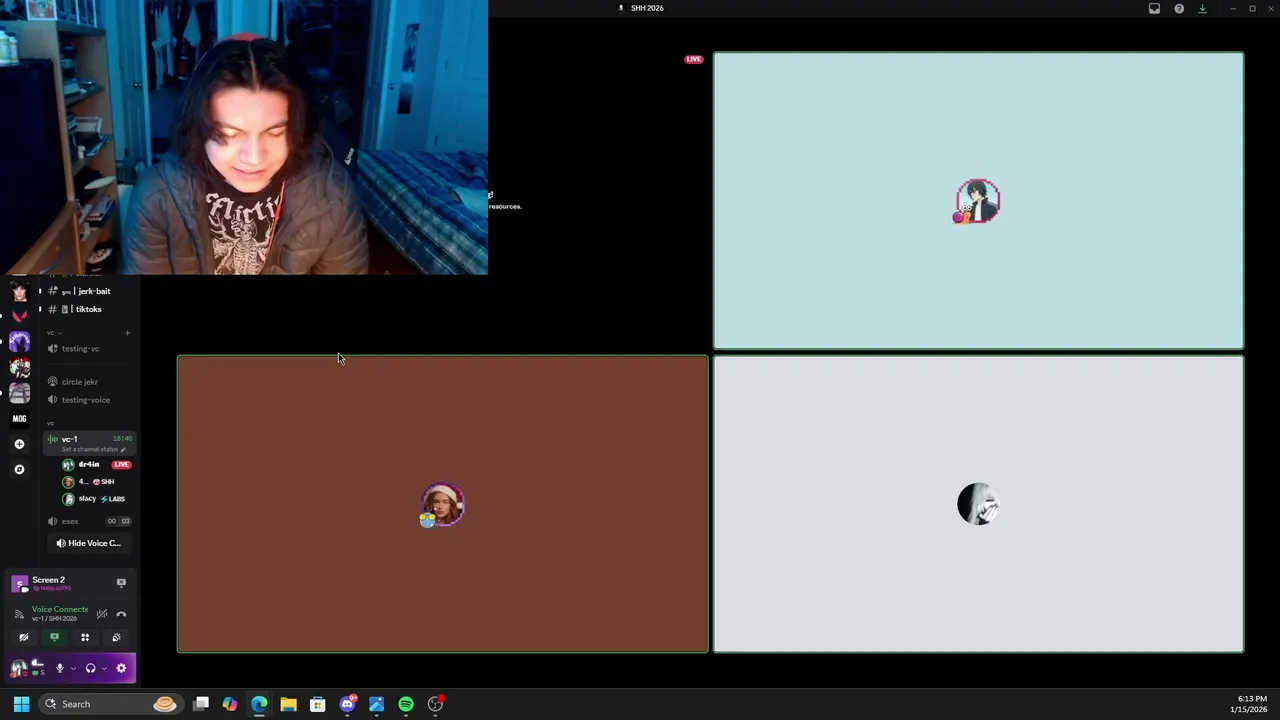1280x720 pixels.
Task: Join the esex voice channel
Action: click(x=89, y=521)
